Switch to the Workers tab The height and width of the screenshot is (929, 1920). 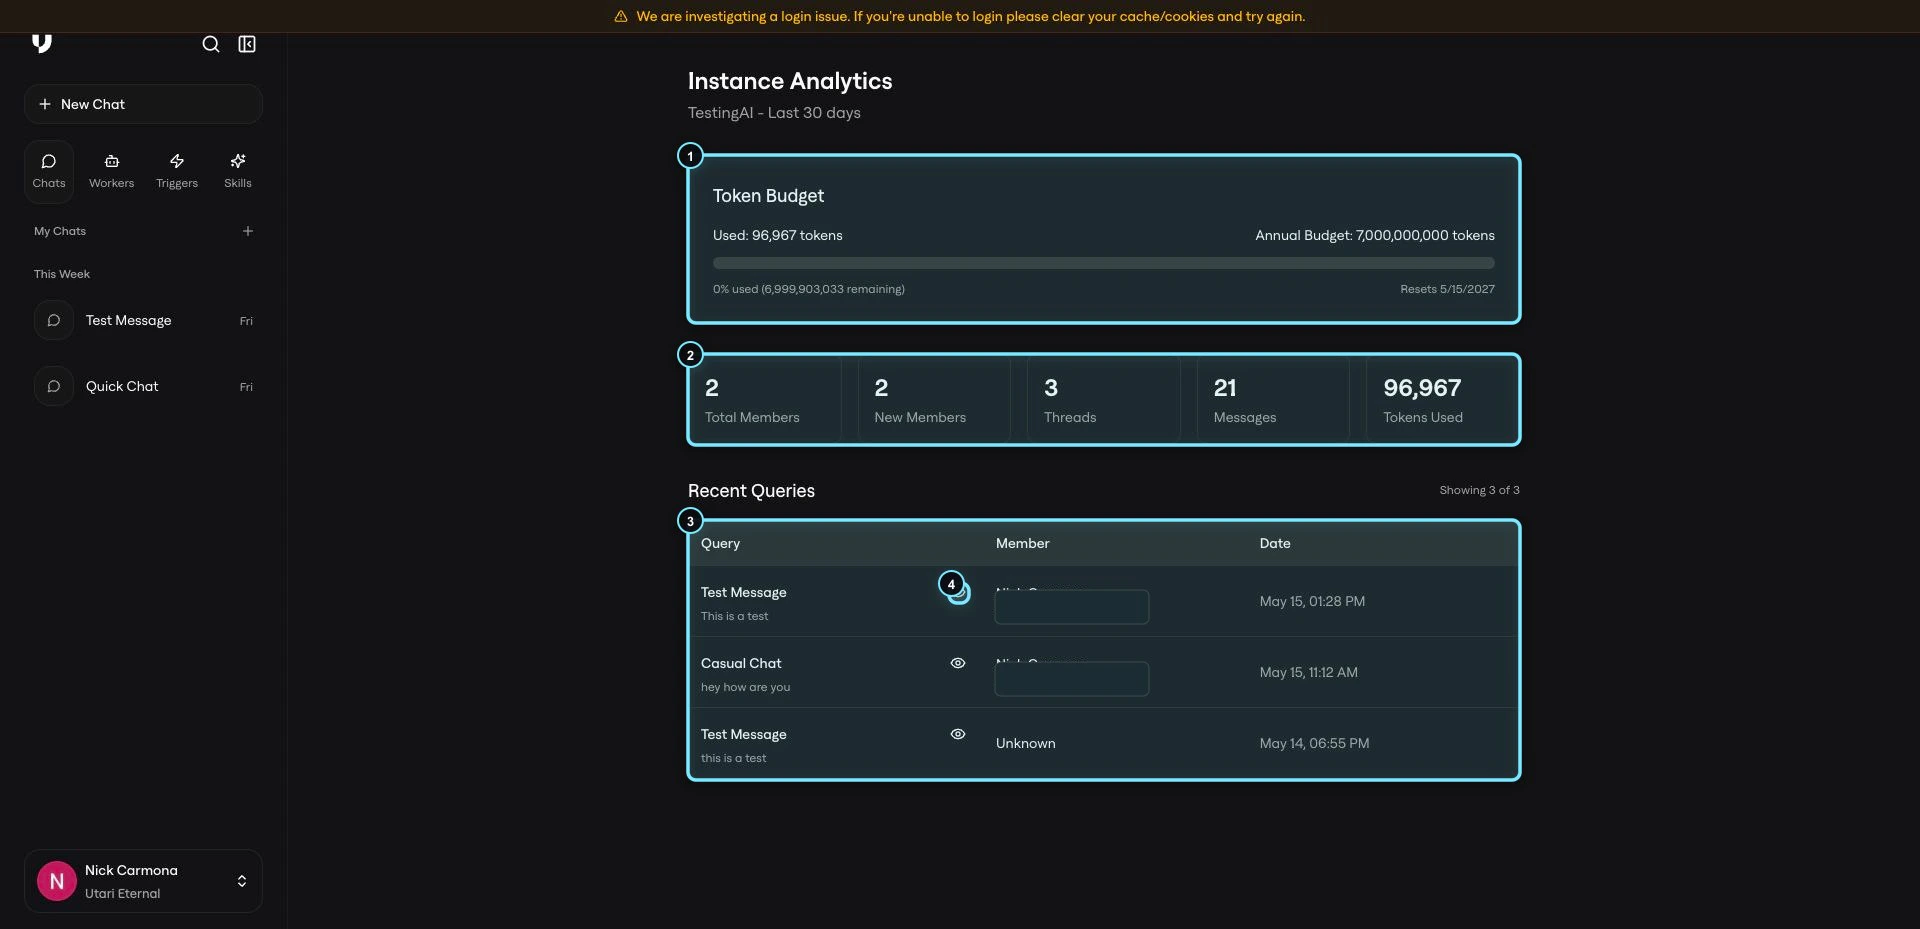111,171
